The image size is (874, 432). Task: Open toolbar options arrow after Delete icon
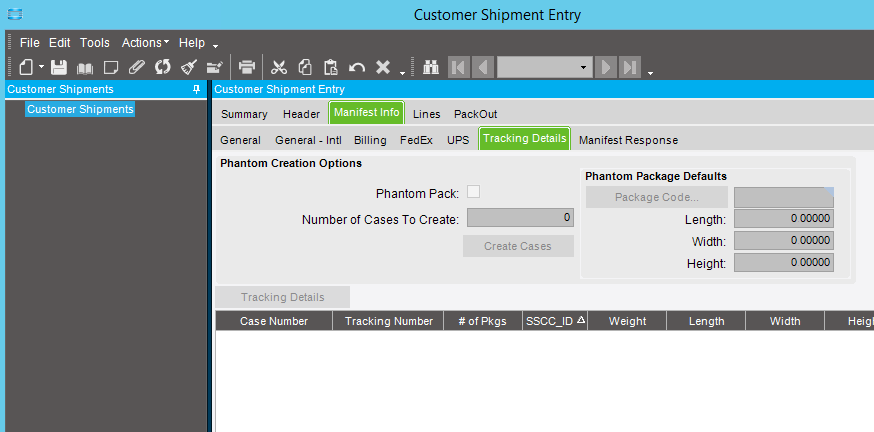(x=402, y=72)
